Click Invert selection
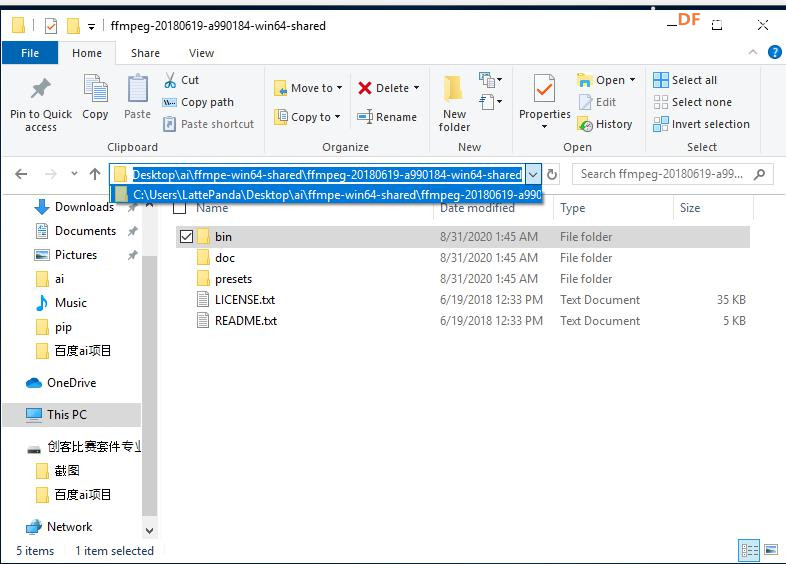786x564 pixels. [702, 124]
